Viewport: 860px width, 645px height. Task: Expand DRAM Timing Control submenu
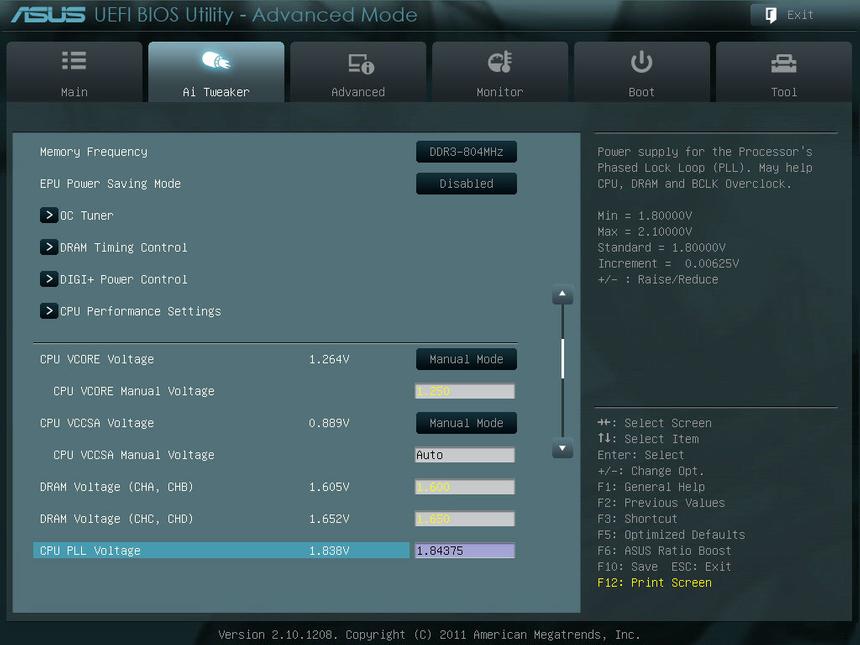point(49,247)
